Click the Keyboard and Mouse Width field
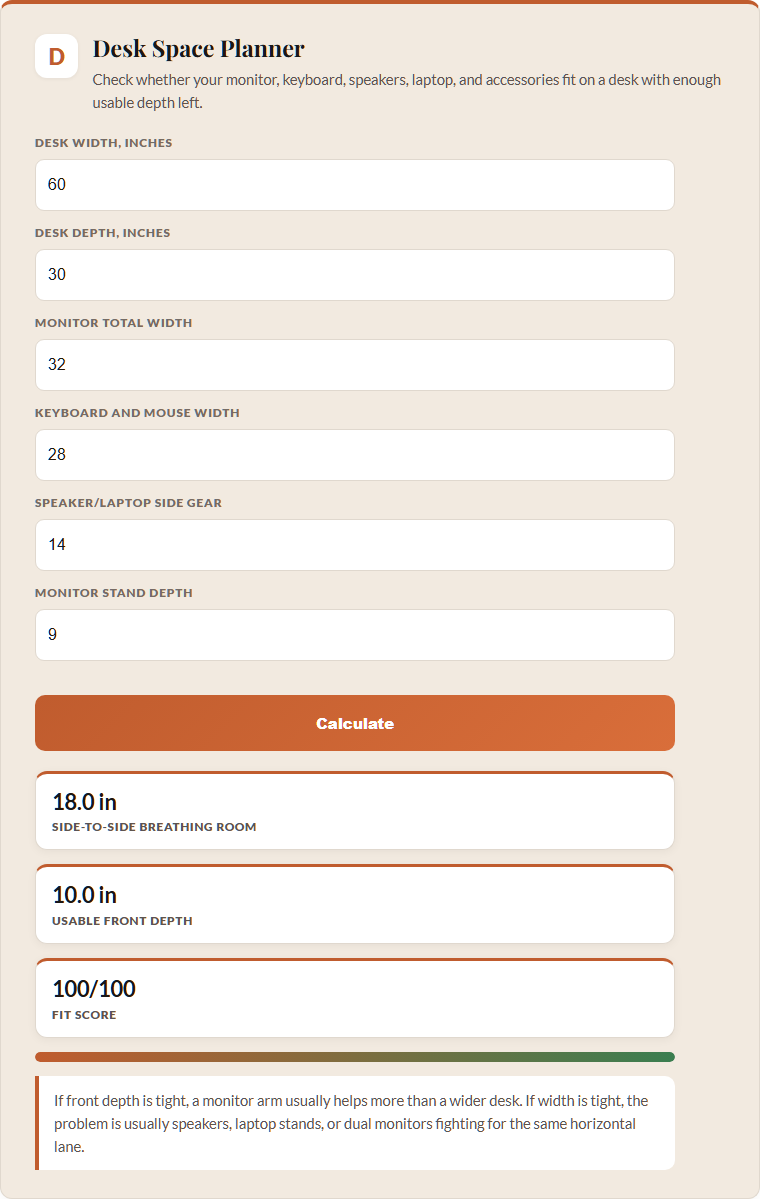Viewport: 760px width, 1200px height. pyautogui.click(x=355, y=455)
